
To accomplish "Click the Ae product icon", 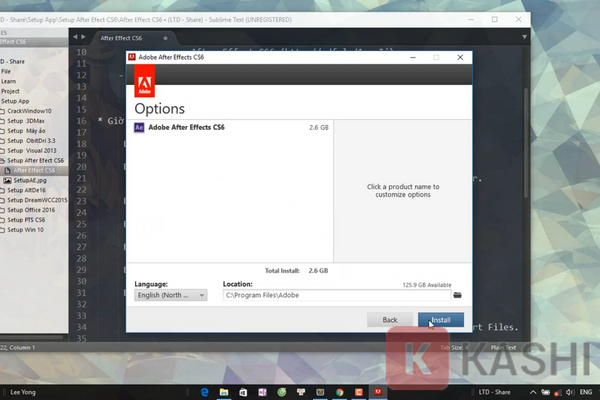I will 139,128.
